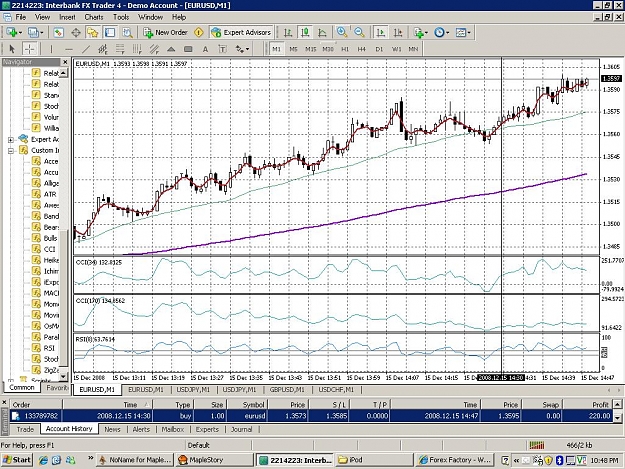Viewport: 625px width, 469px height.
Task: Select the triangle shape drawing tool
Action: coord(171,49)
